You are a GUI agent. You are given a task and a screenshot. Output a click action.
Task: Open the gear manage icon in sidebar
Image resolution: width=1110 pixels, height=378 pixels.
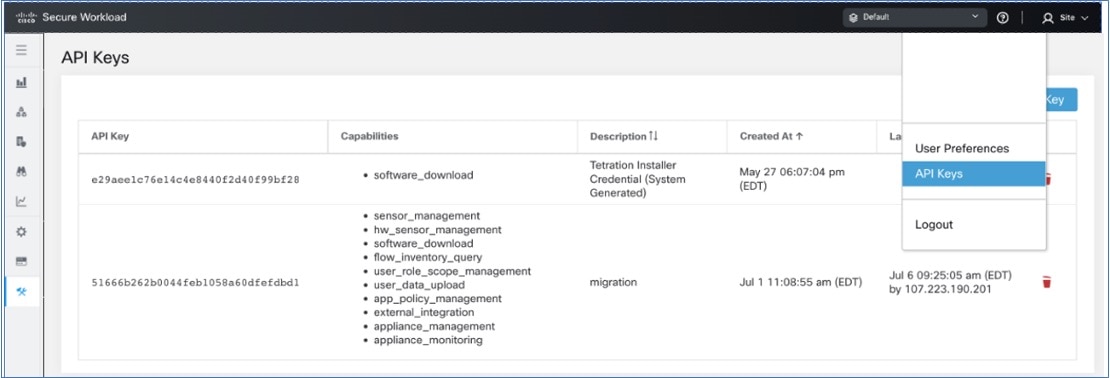tap(21, 231)
